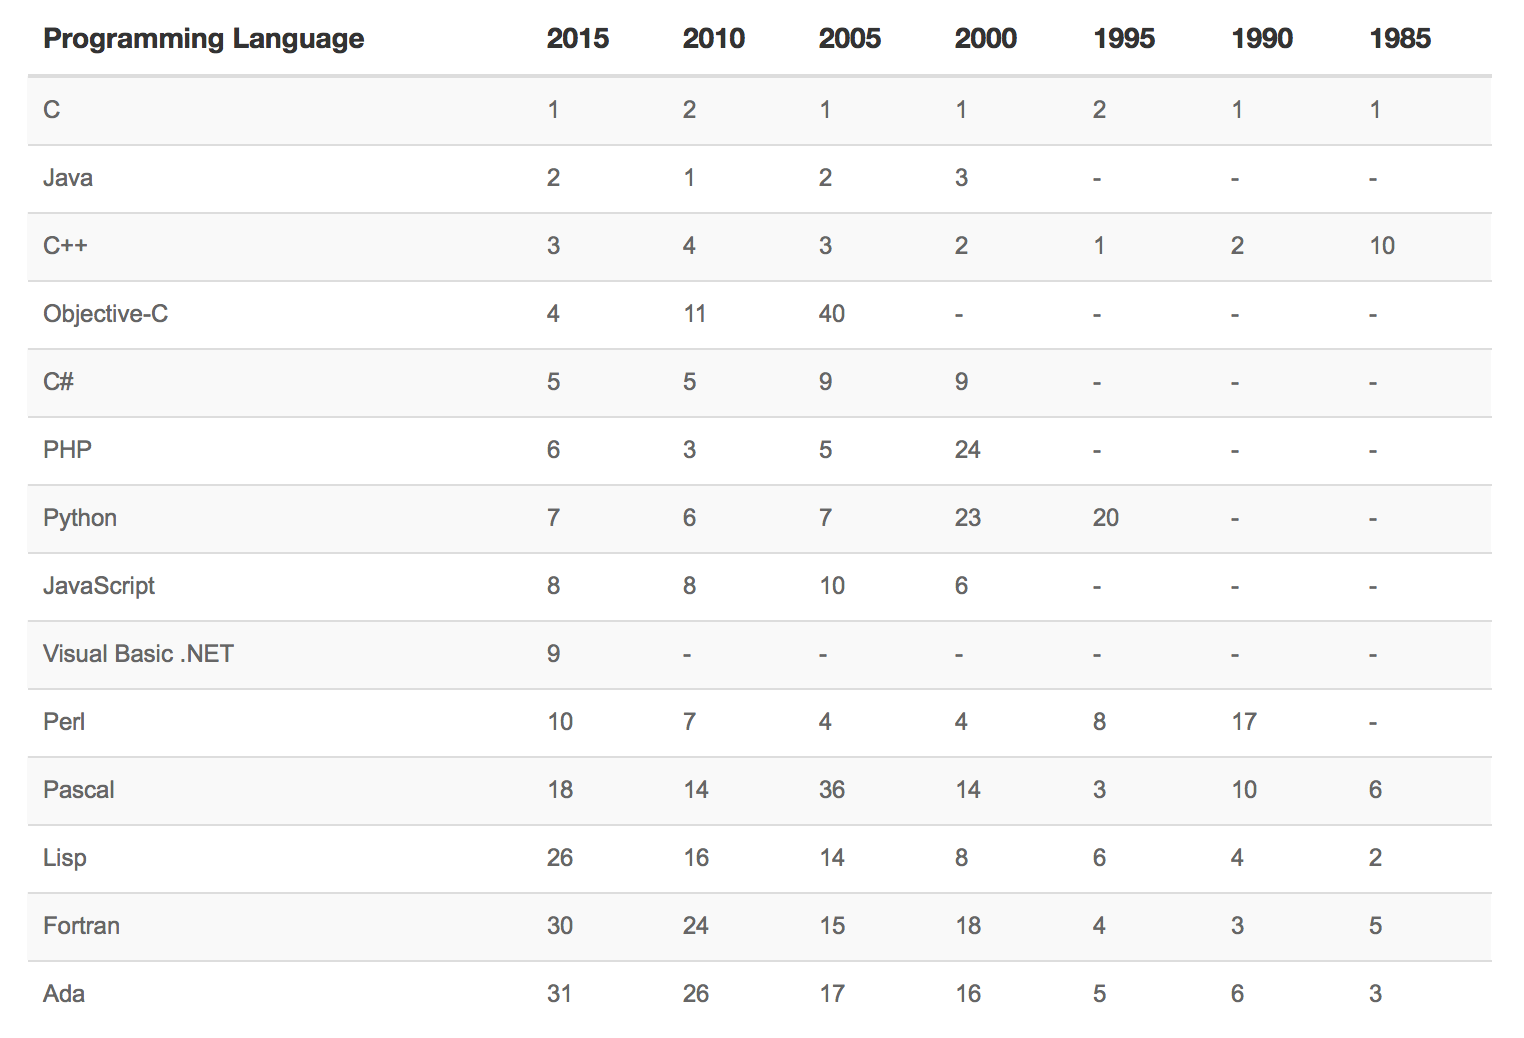The width and height of the screenshot is (1524, 1038).
Task: Select the 2005 column header
Action: pos(849,39)
